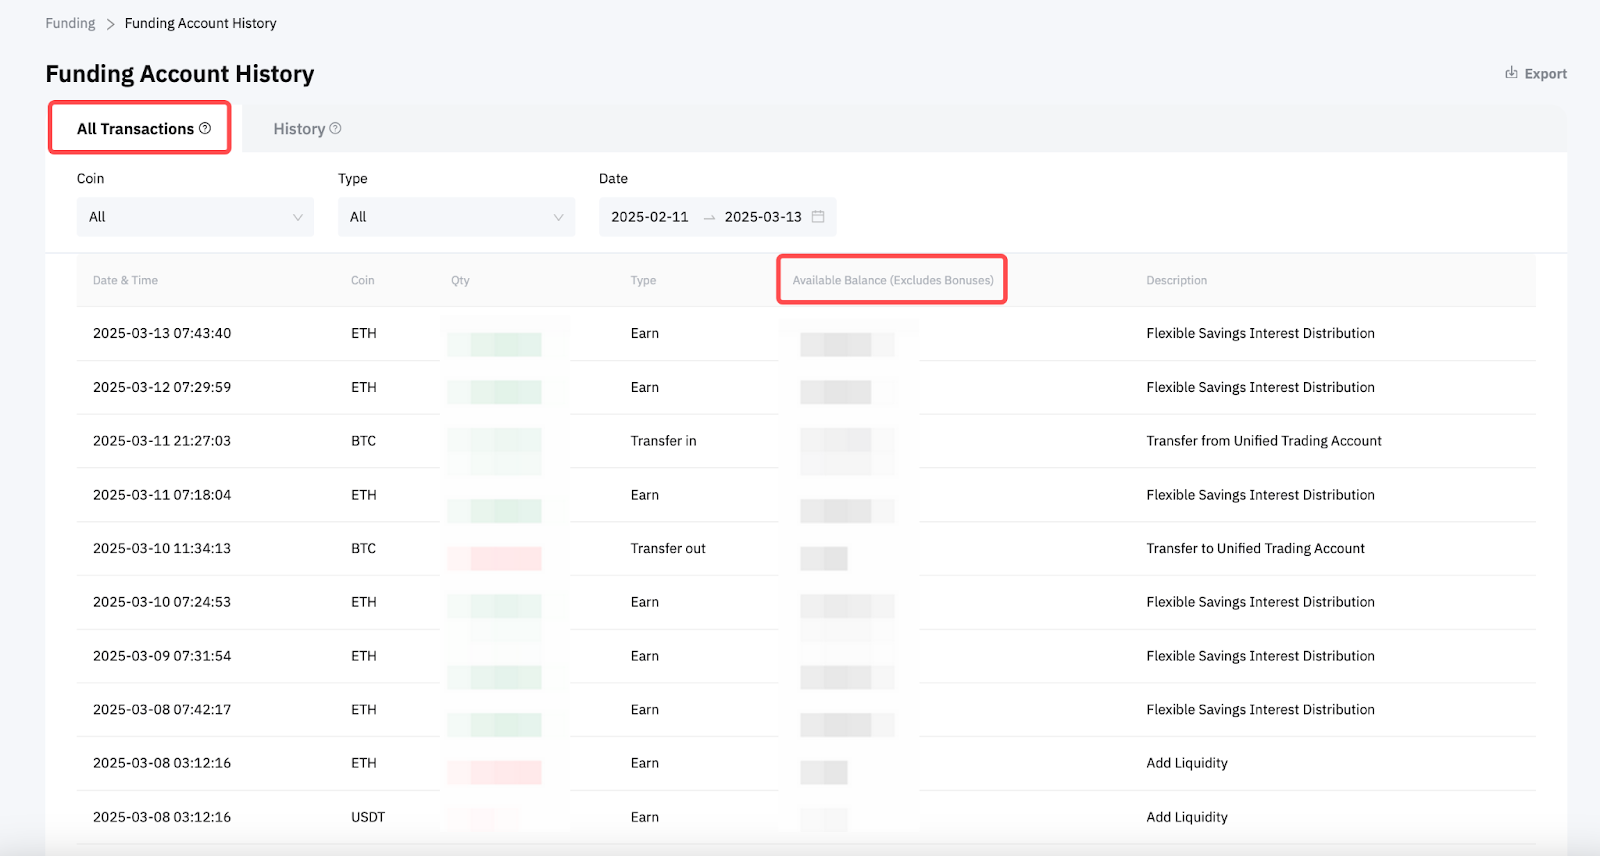Click the Export download icon
The width and height of the screenshot is (1600, 856).
click(1511, 73)
